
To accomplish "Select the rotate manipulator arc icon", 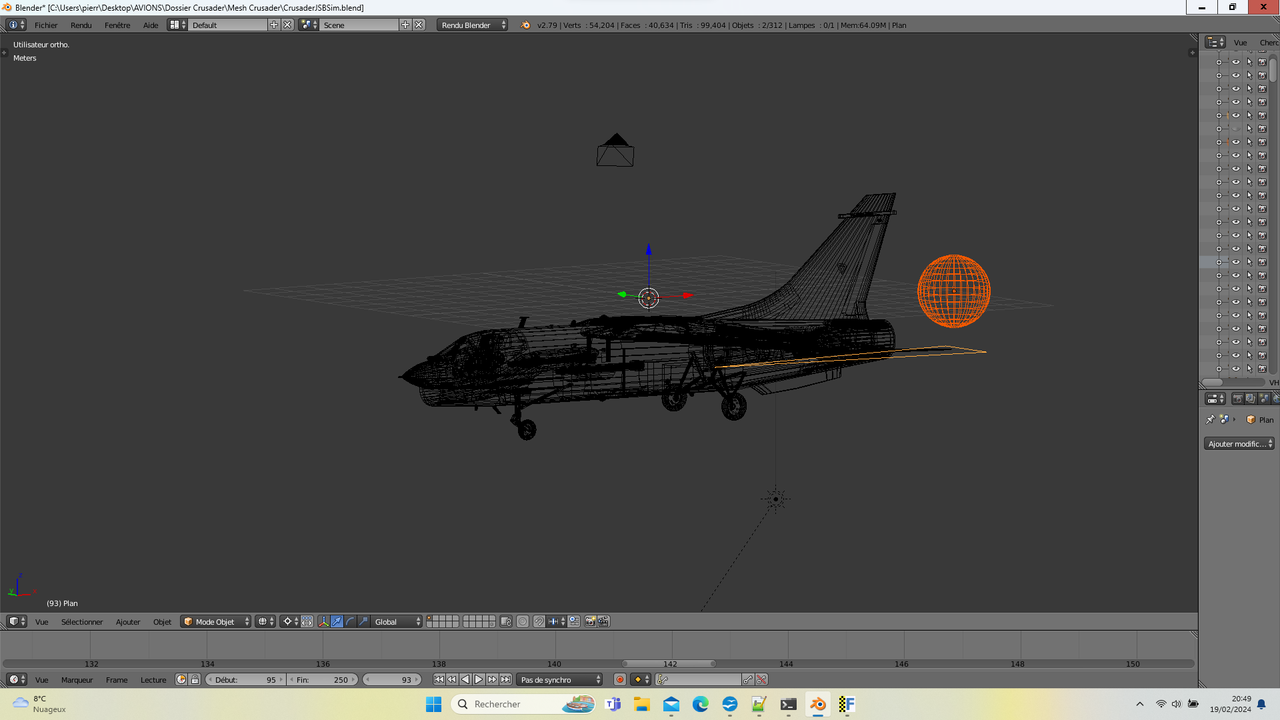I will tap(350, 621).
